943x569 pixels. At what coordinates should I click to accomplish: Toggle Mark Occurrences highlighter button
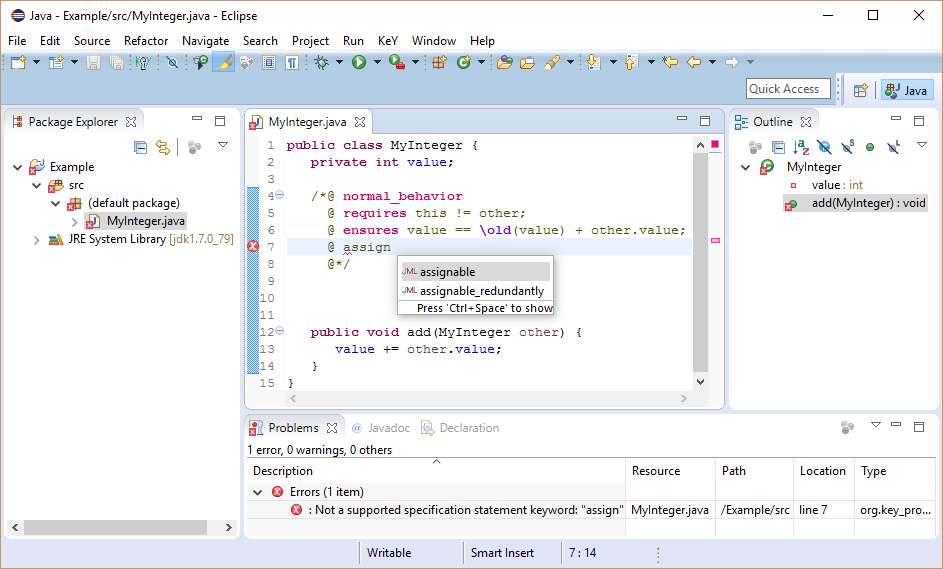pyautogui.click(x=224, y=62)
